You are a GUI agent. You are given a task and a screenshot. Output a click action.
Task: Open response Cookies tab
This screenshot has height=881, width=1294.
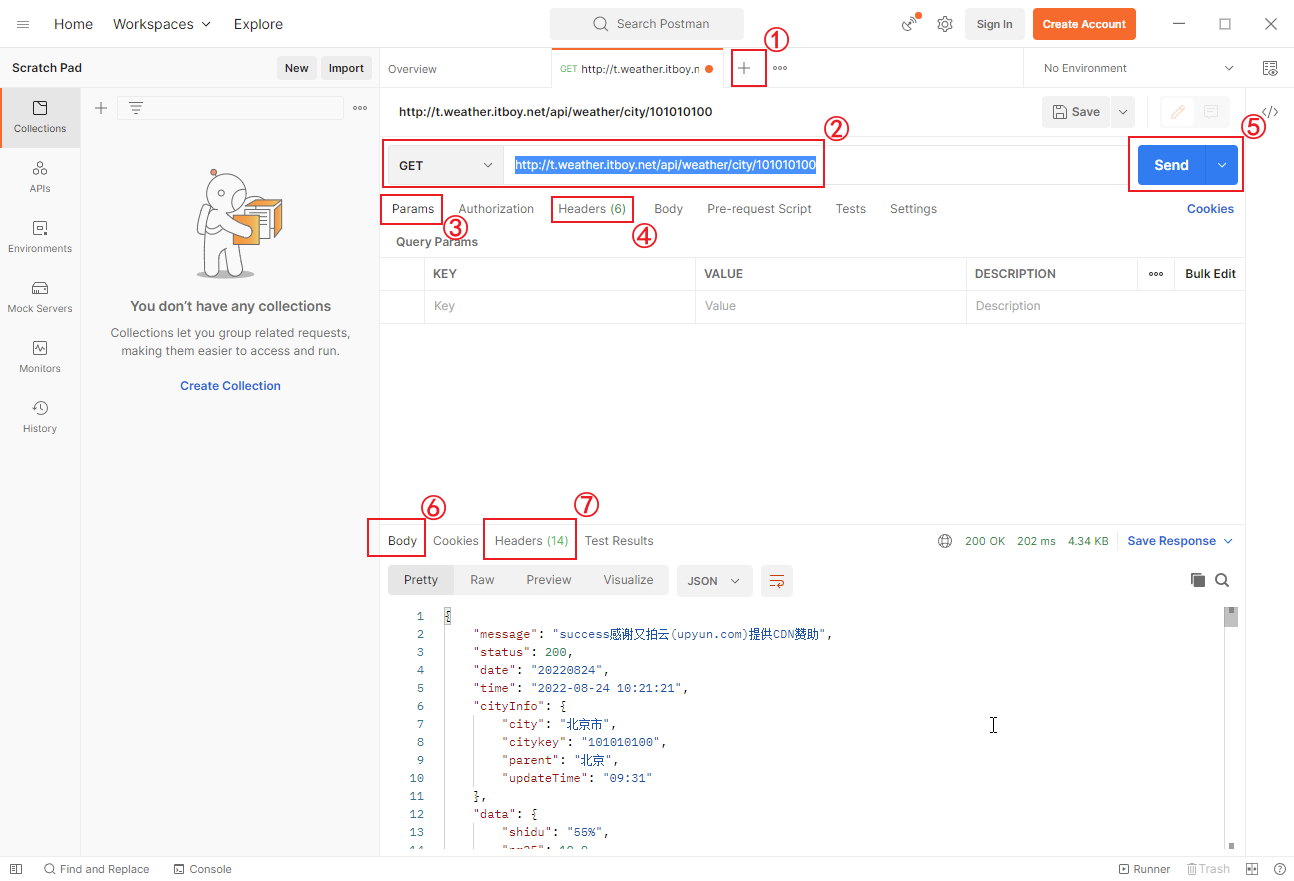coord(456,541)
